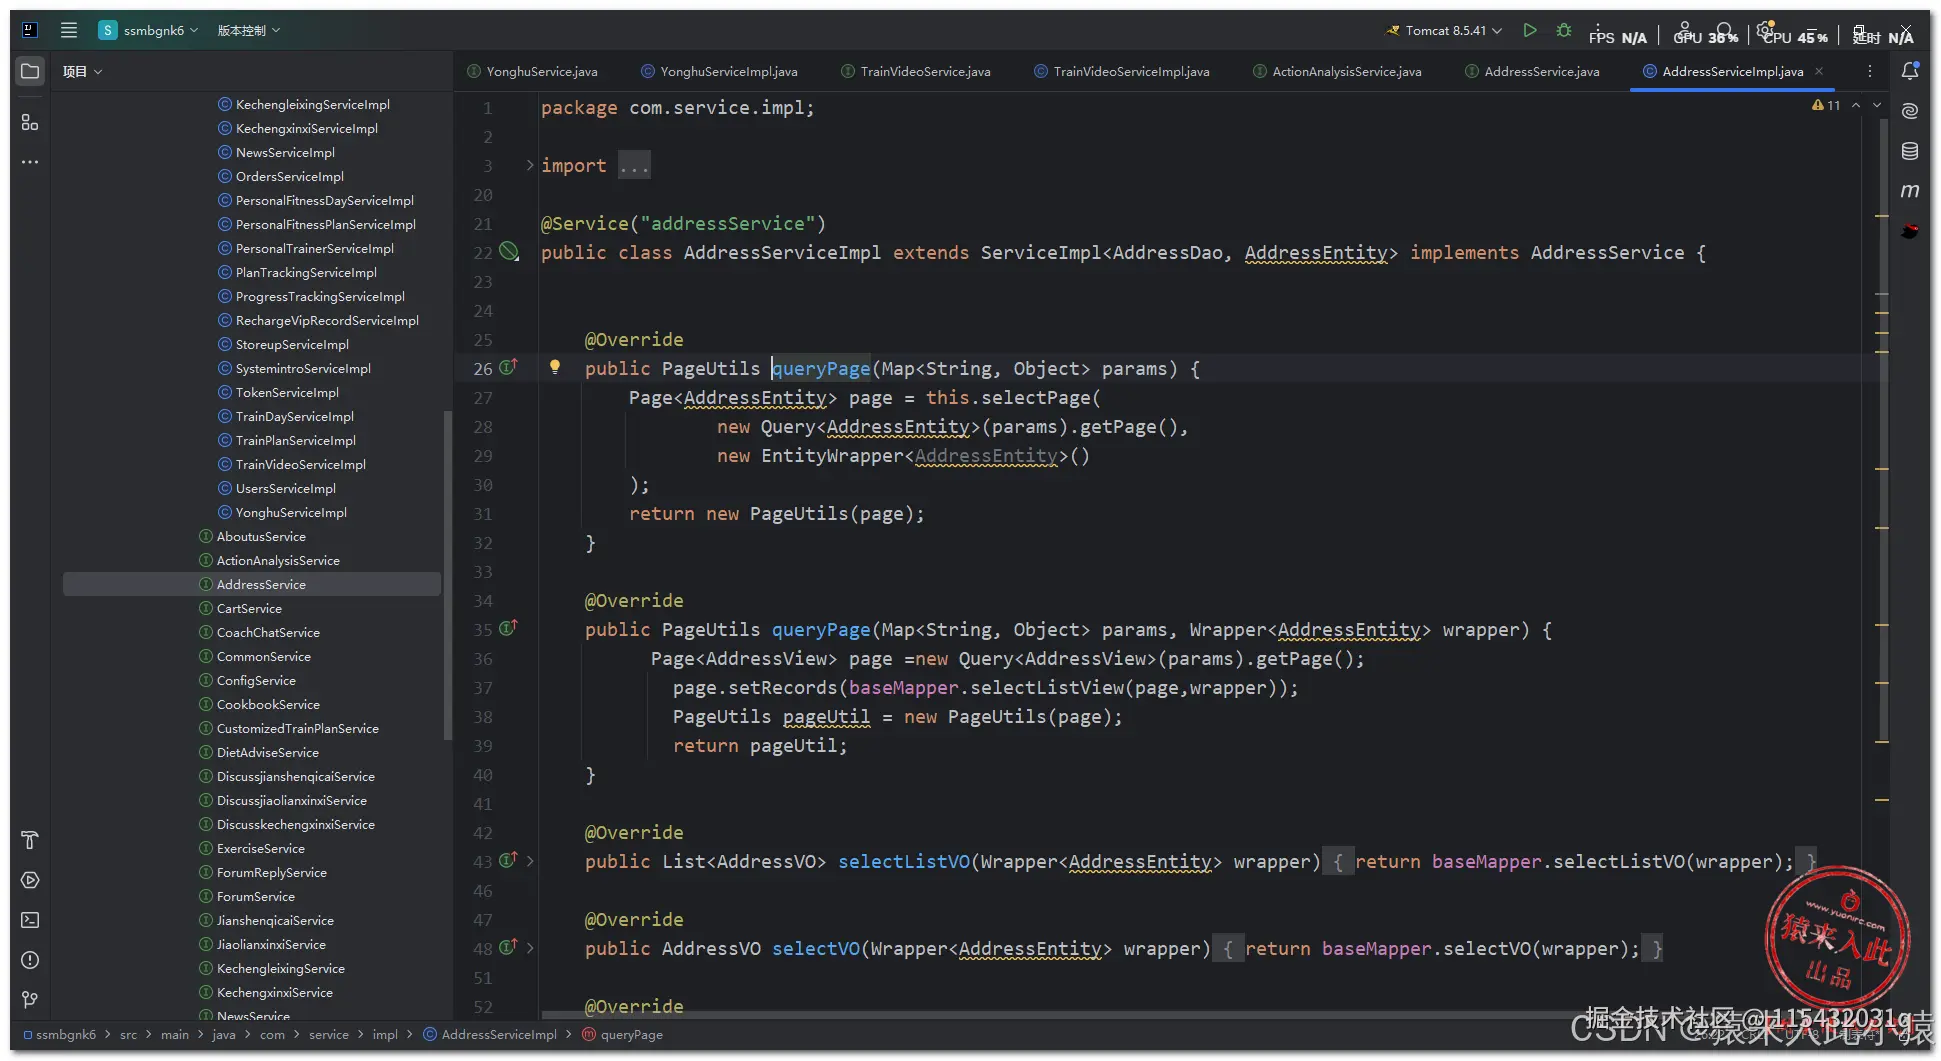Viewport: 1941px width, 1061px height.
Task: Open the 版本控制 dropdown
Action: 249,30
